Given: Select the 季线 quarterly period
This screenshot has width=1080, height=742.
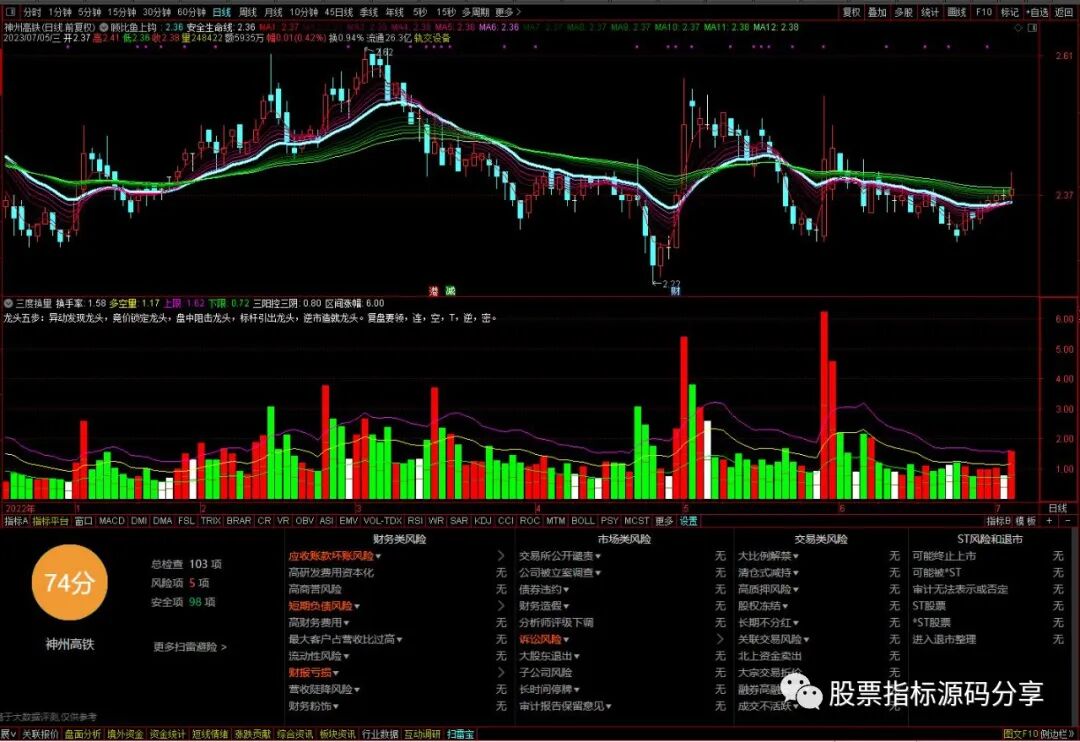Looking at the screenshot, I should pyautogui.click(x=369, y=12).
